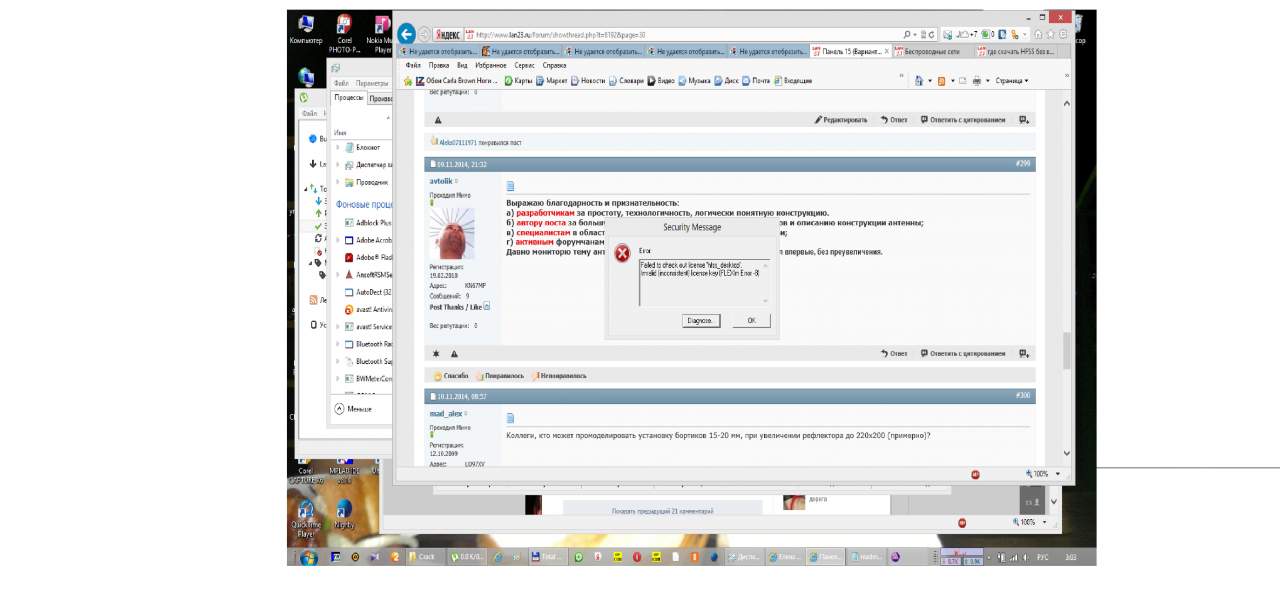Click РУС language indicator in tray

coord(1041,557)
